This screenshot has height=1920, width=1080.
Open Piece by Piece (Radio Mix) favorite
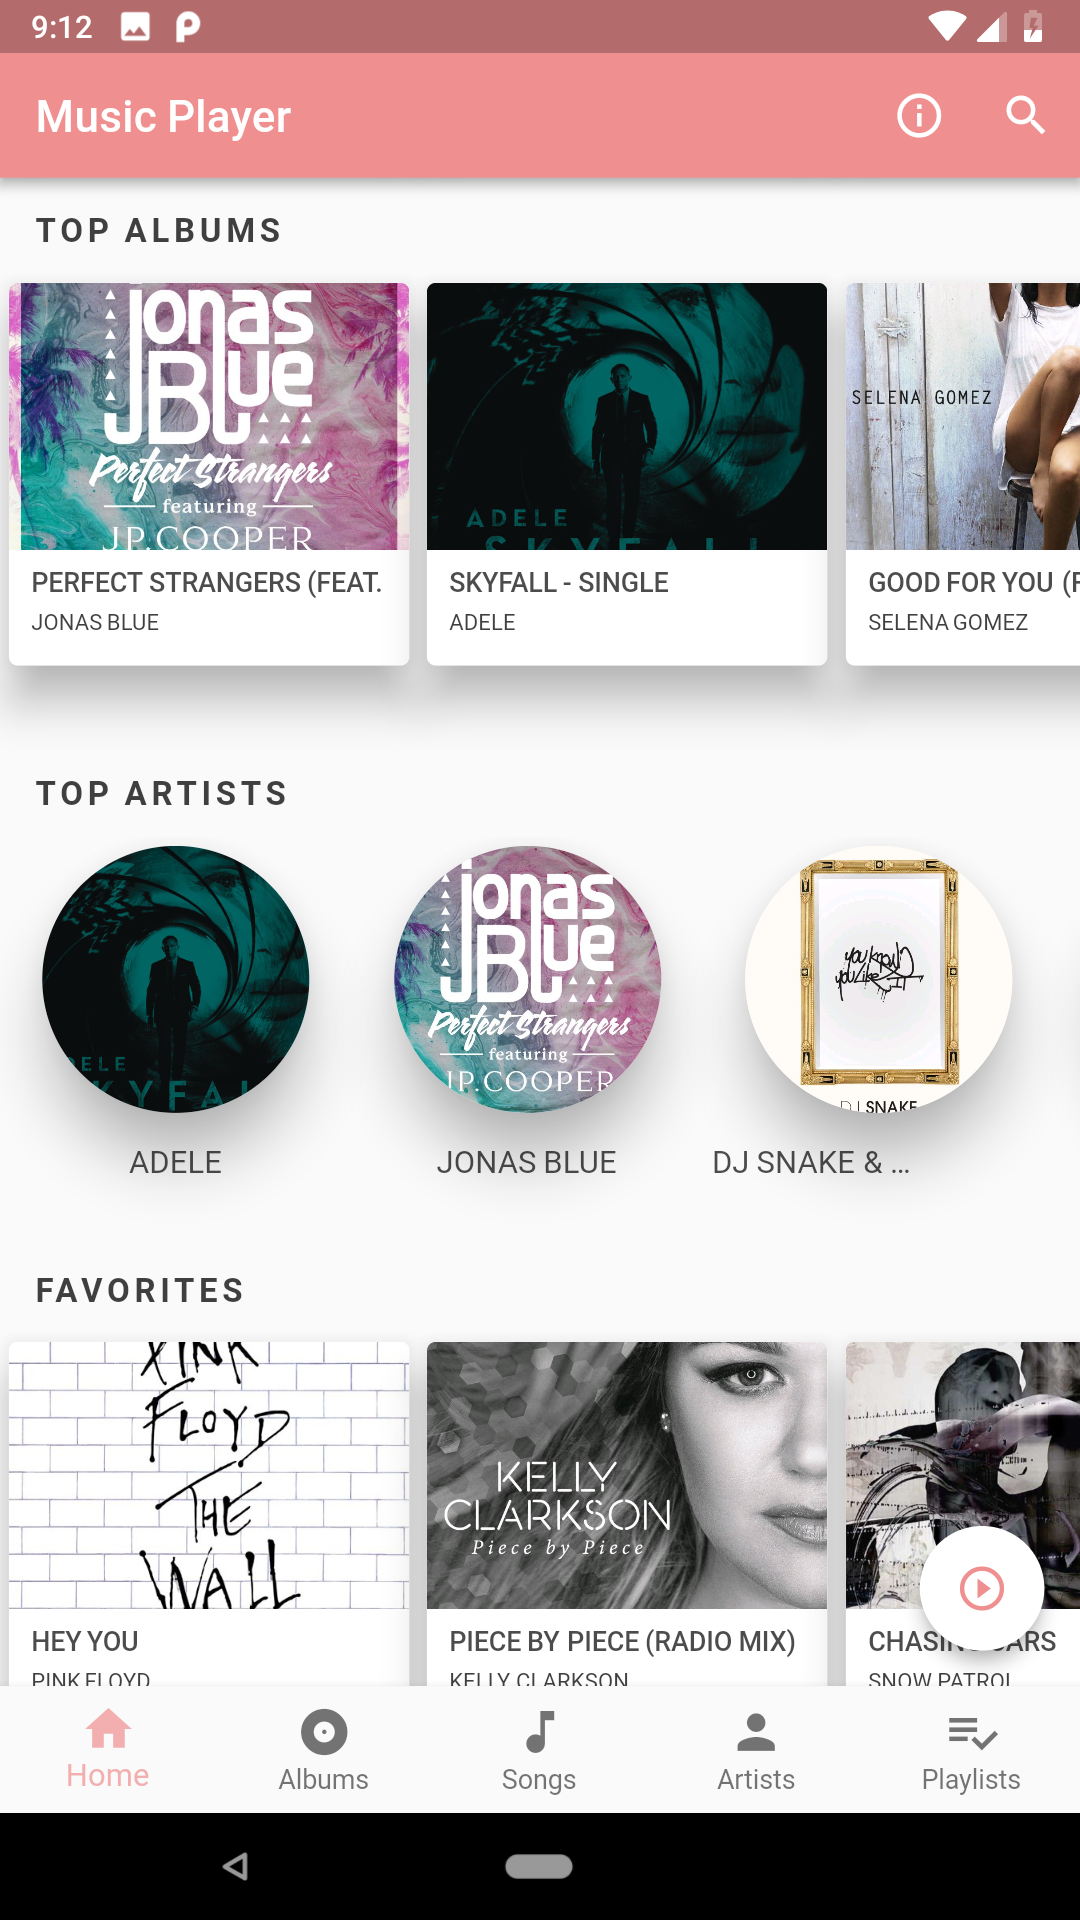pyautogui.click(x=627, y=1514)
